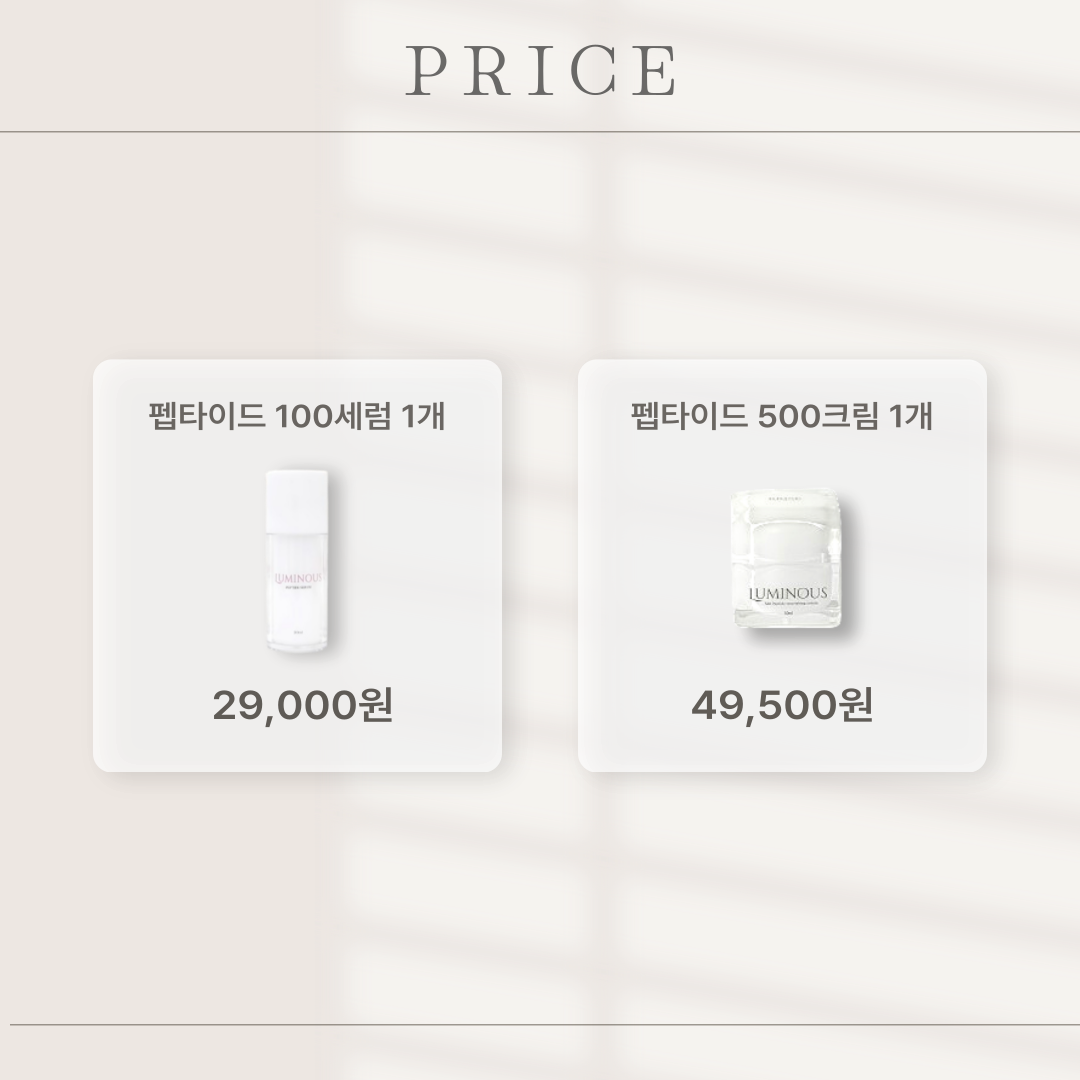Click the white cap of serum bottle

point(297,501)
